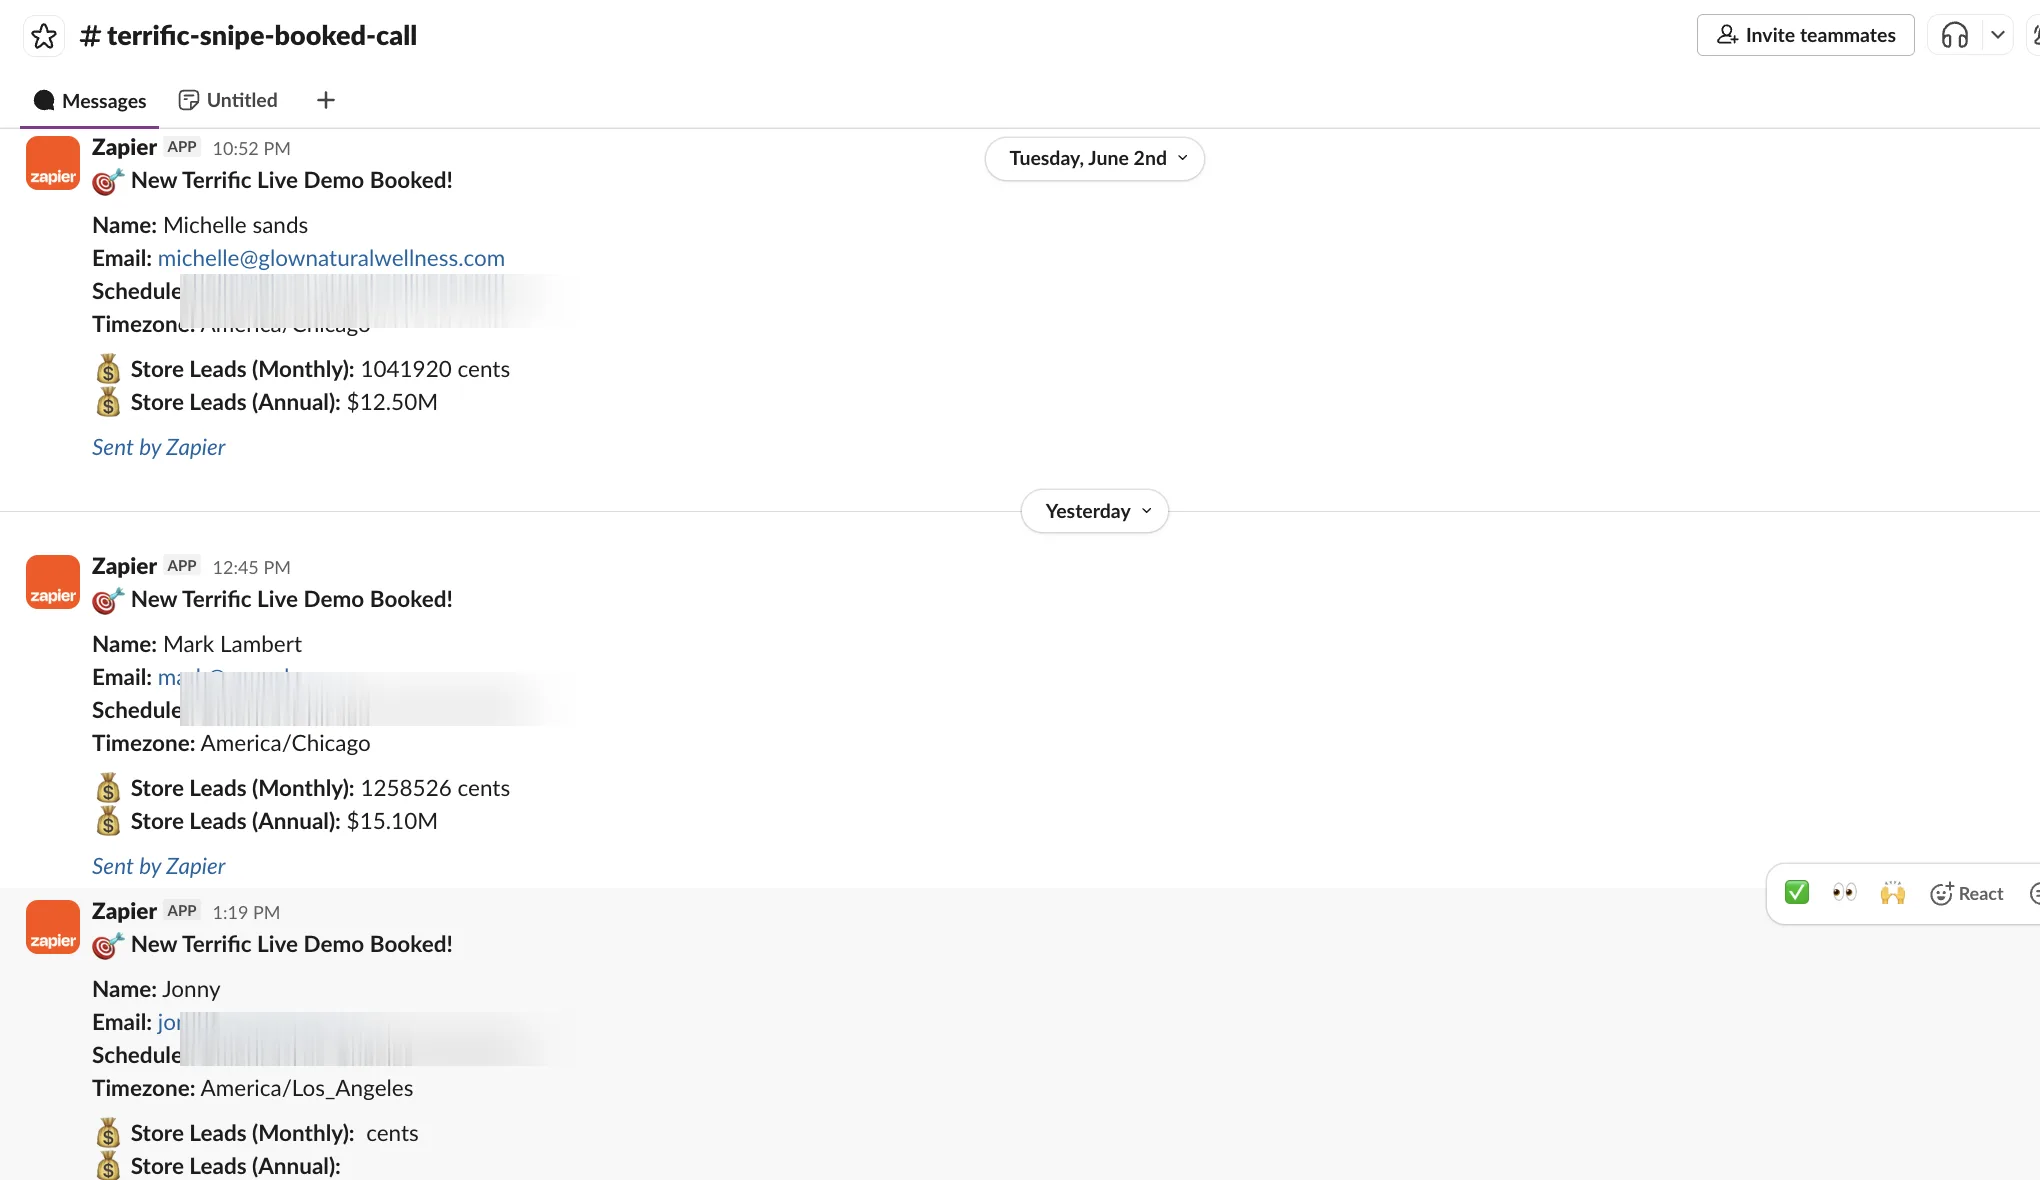Click the channel name terrific-snipe-booked-call
This screenshot has width=2040, height=1180.
pyautogui.click(x=249, y=36)
